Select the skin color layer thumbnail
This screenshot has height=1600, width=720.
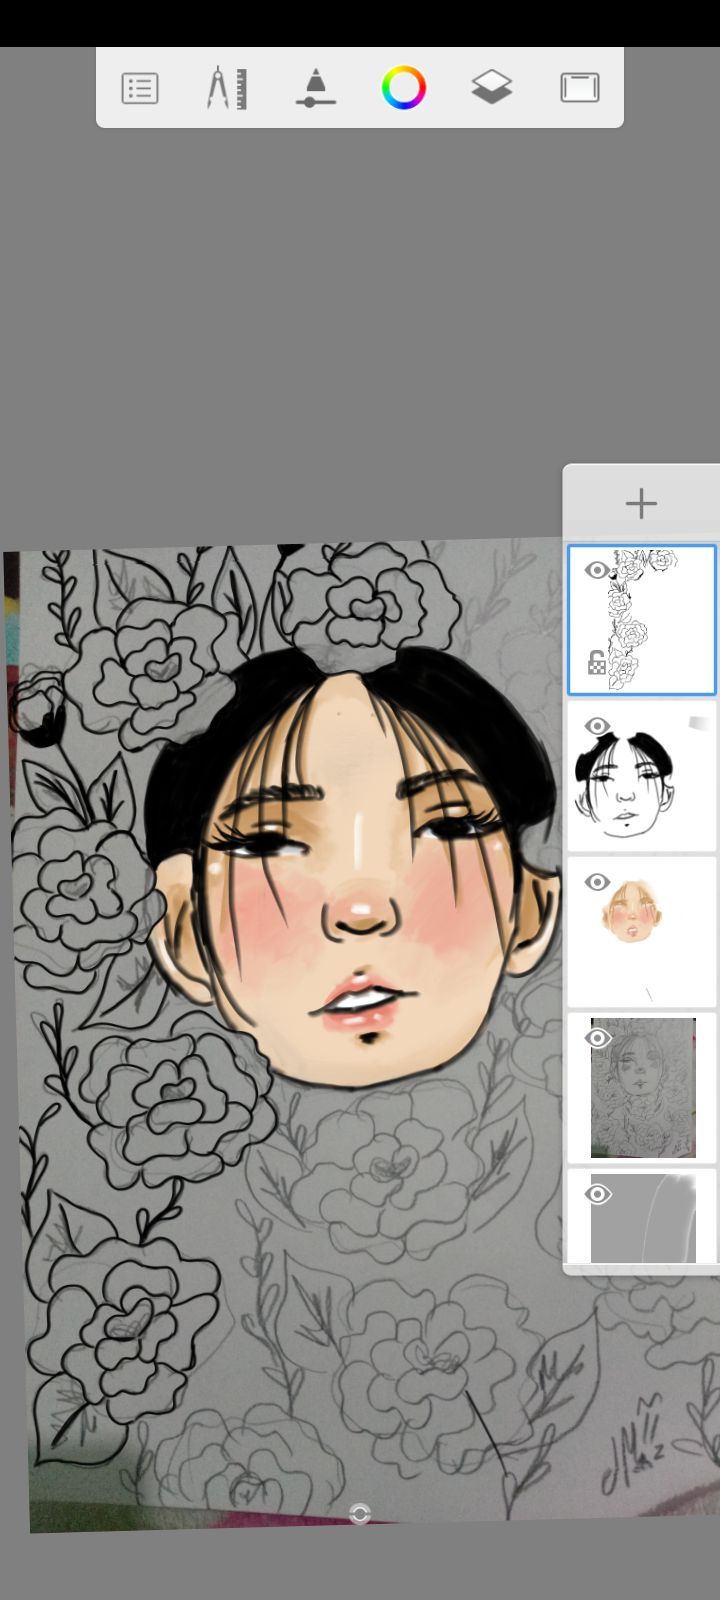642,932
